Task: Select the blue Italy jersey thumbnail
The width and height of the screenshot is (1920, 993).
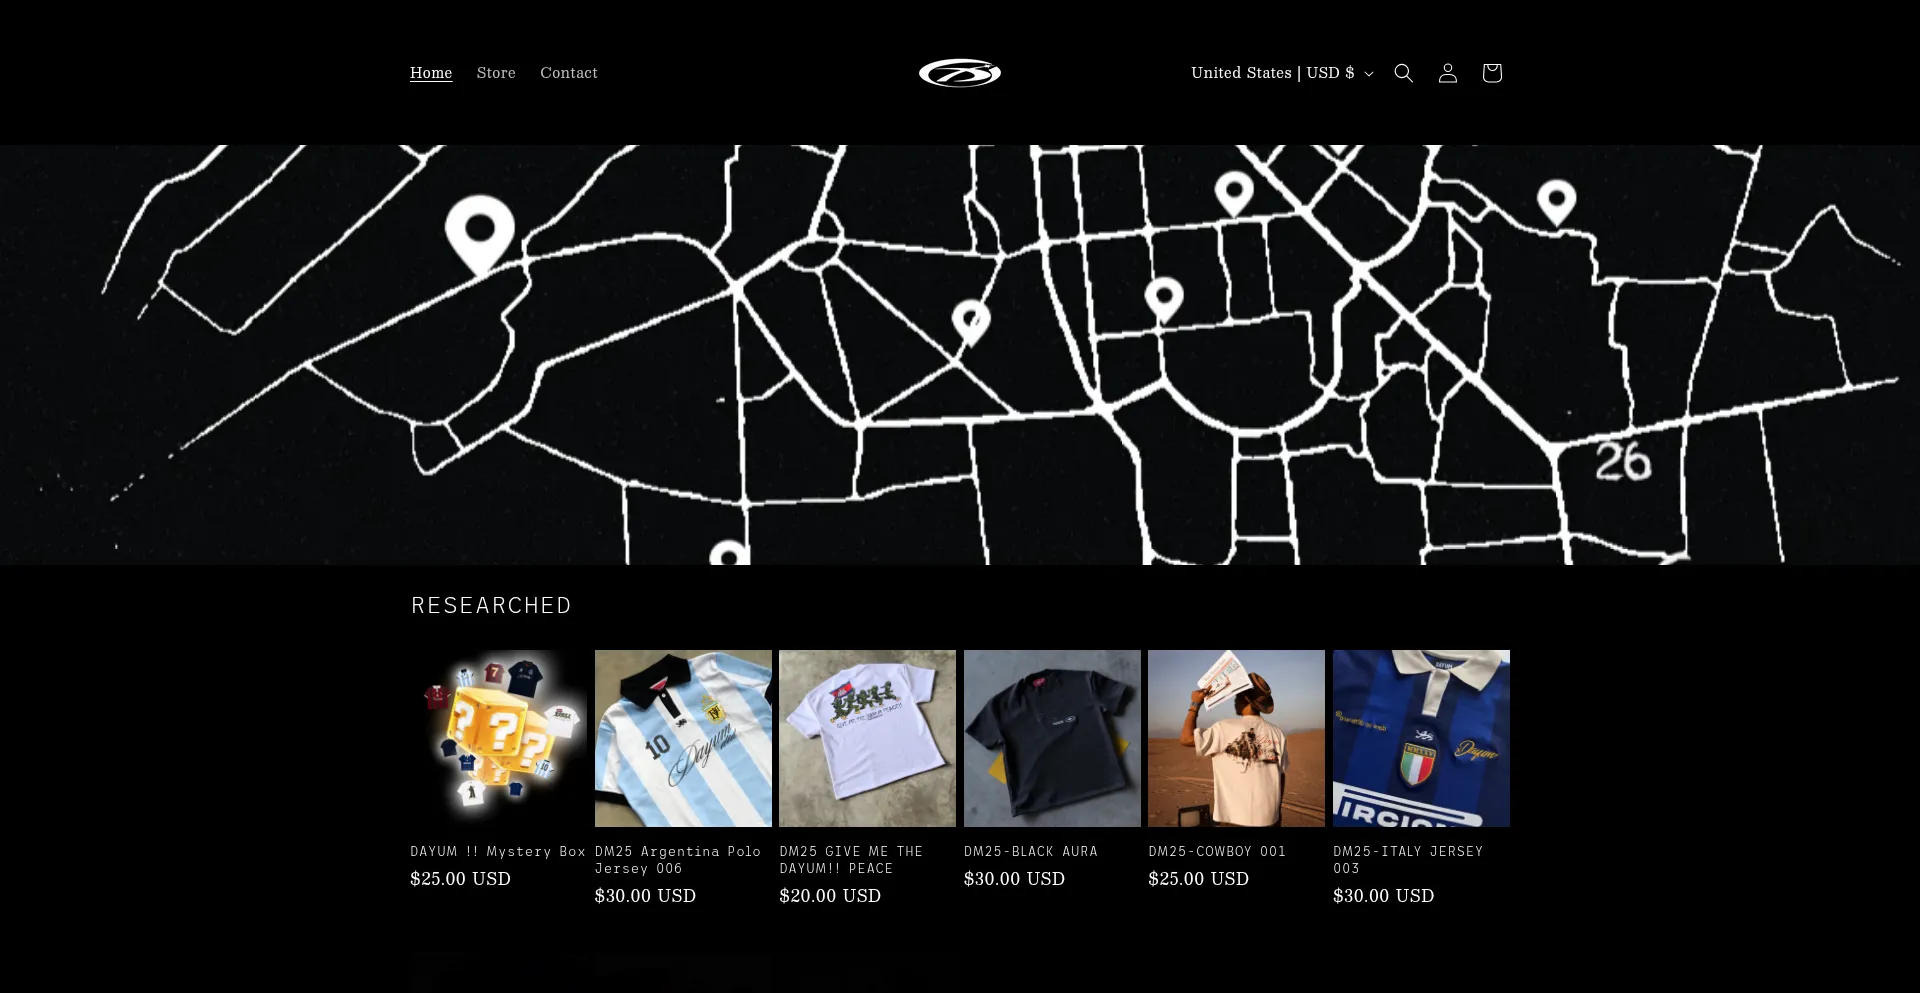Action: point(1421,738)
